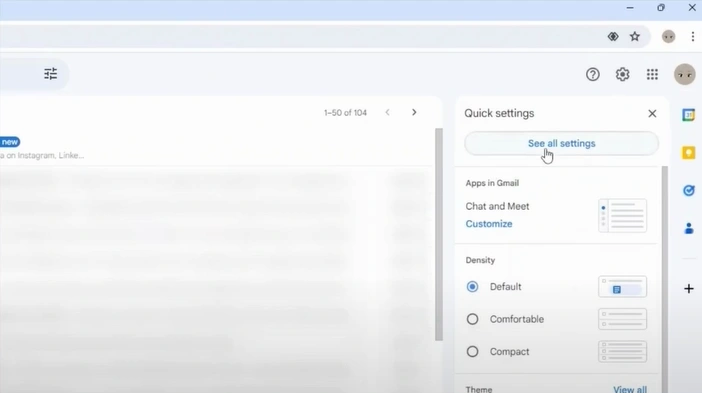The image size is (702, 393).
Task: Go to the next page of emails
Action: tap(414, 112)
